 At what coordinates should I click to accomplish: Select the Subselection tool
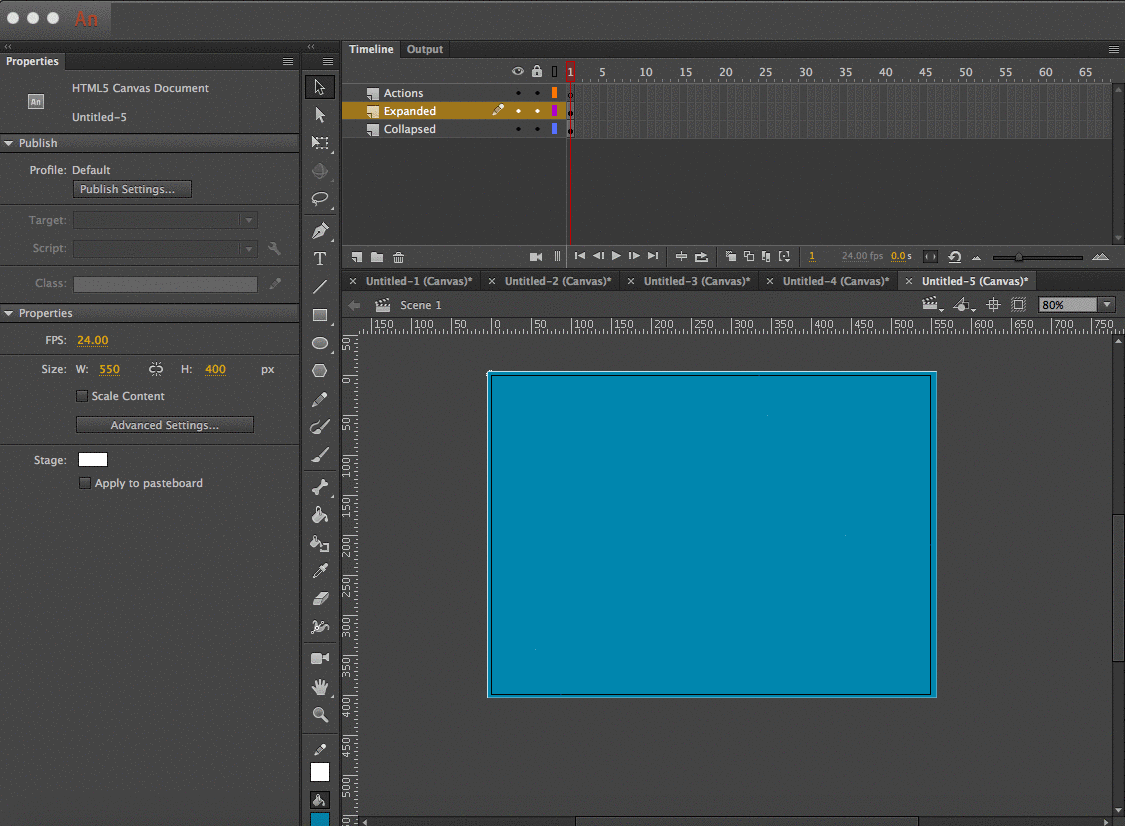coord(320,115)
